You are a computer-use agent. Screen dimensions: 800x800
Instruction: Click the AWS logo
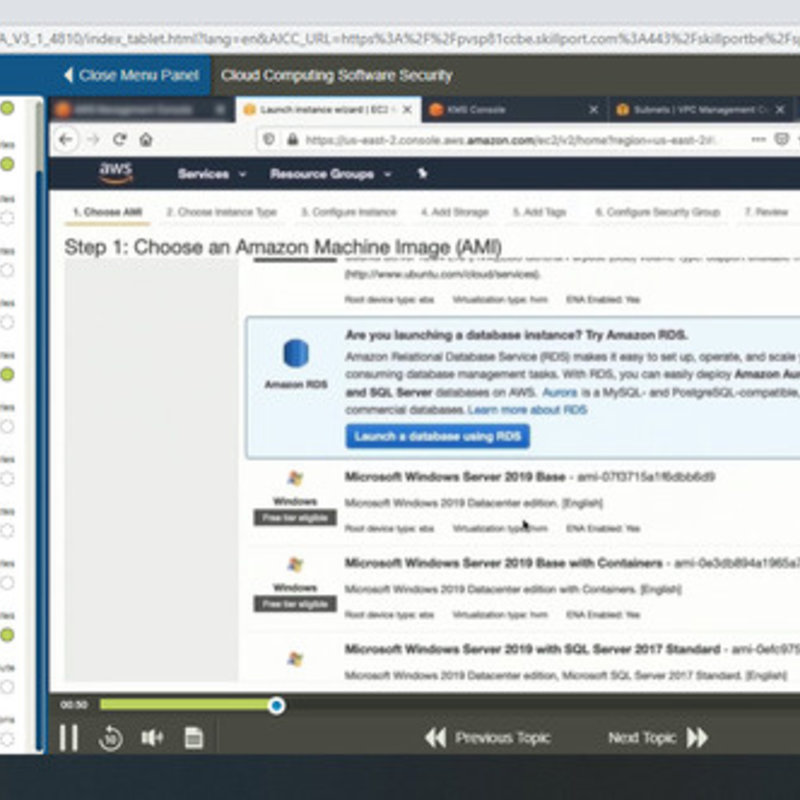[116, 172]
